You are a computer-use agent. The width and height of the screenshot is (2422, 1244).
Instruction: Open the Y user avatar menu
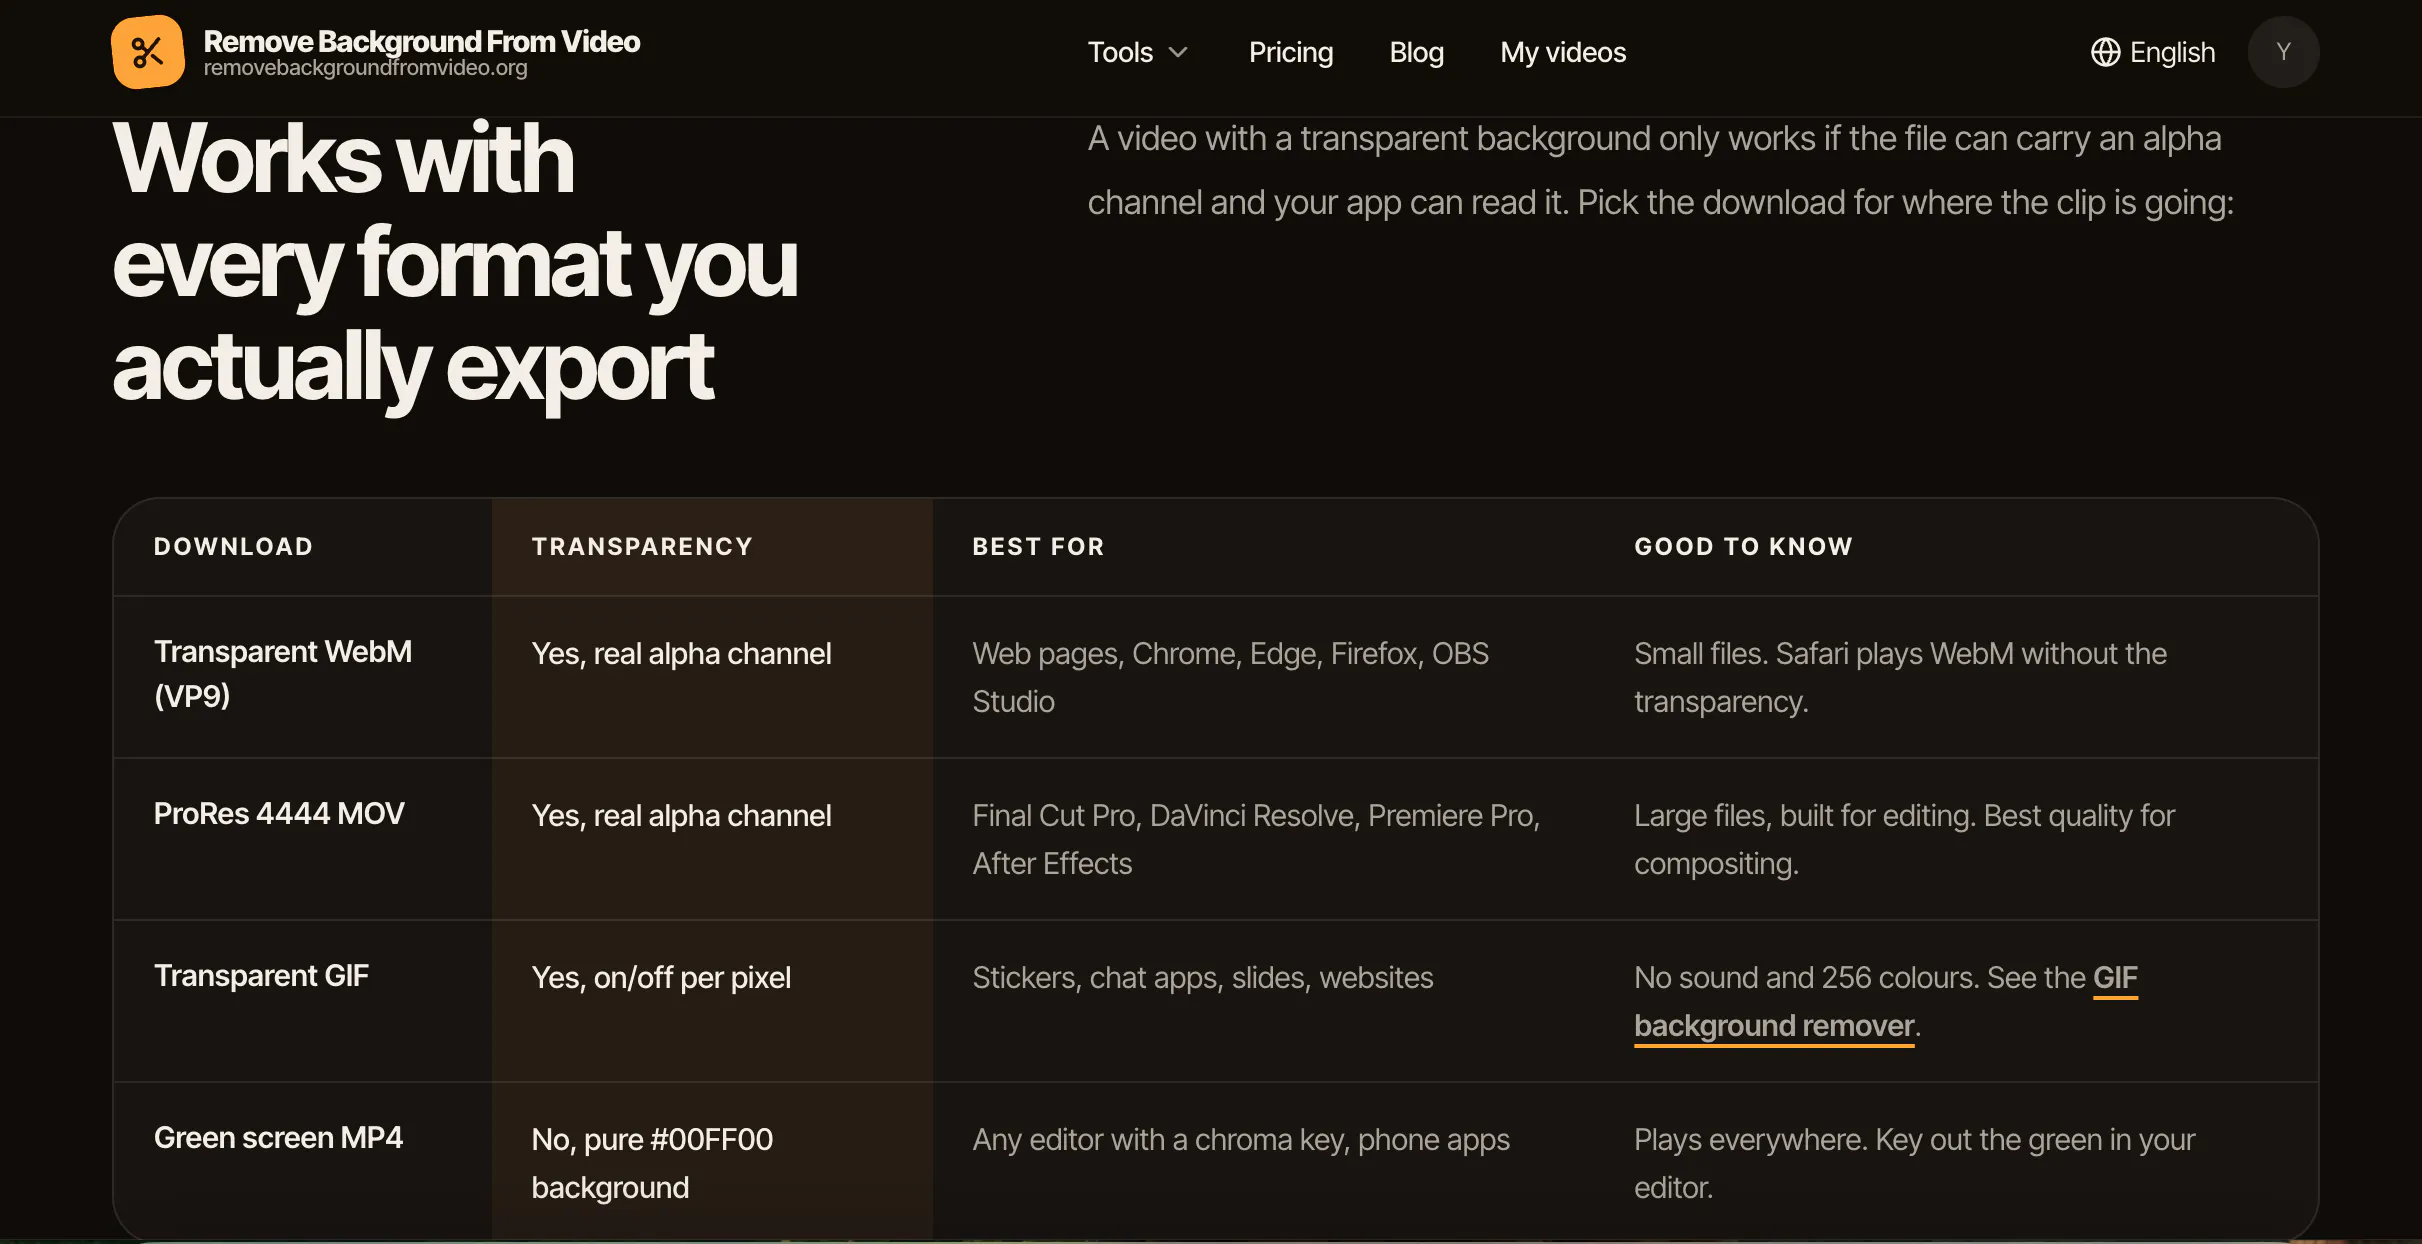2283,52
